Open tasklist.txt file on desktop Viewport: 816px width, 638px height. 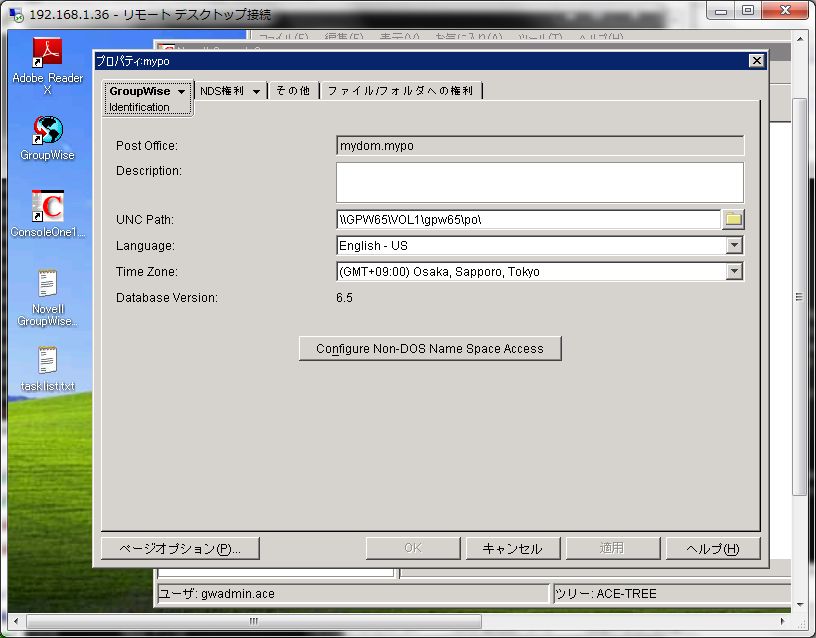(x=47, y=368)
